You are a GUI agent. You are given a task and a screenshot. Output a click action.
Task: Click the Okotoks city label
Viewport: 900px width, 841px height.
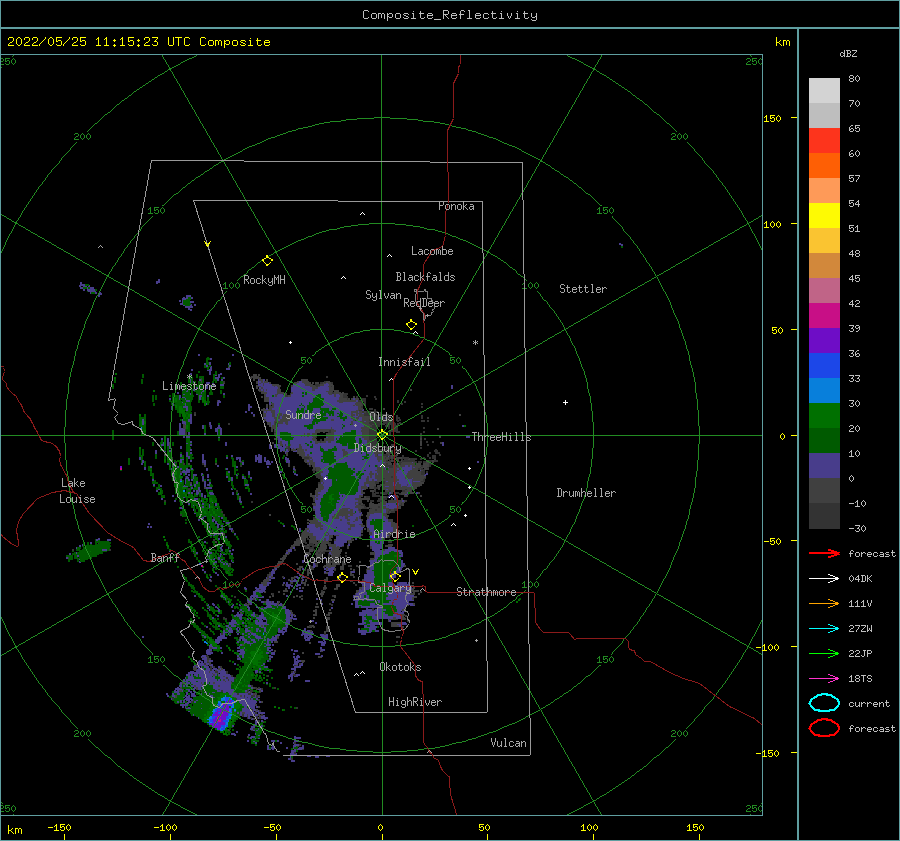click(x=400, y=667)
